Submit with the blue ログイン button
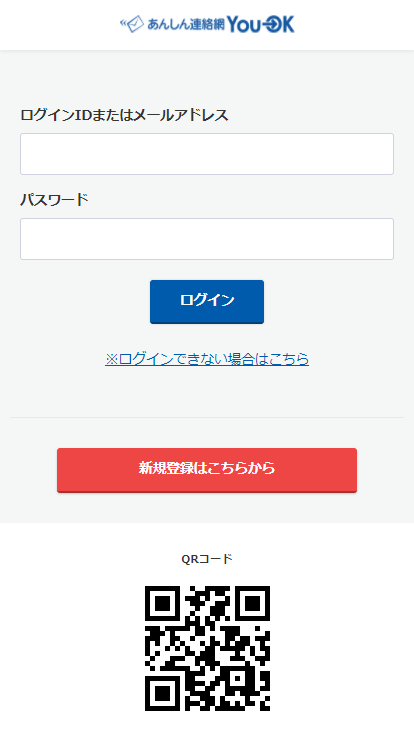The height and width of the screenshot is (744, 414). (207, 302)
